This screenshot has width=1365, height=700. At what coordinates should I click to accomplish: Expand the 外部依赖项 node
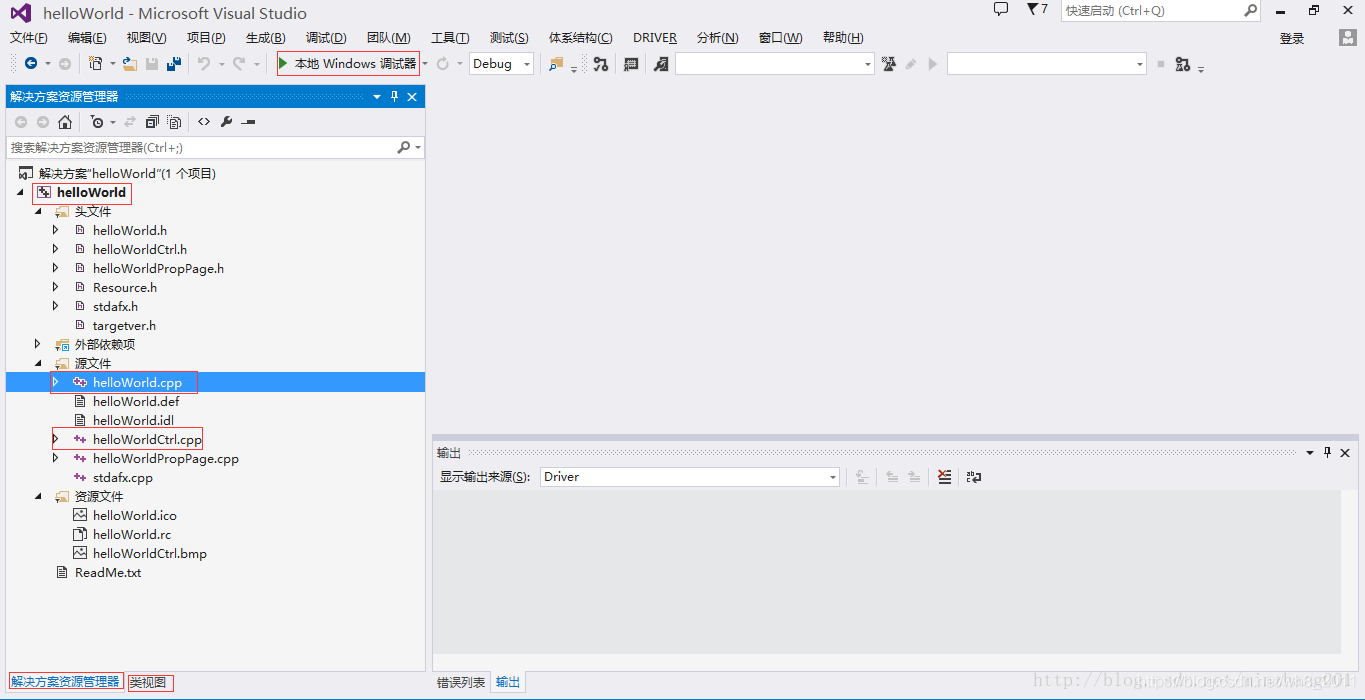[38, 344]
